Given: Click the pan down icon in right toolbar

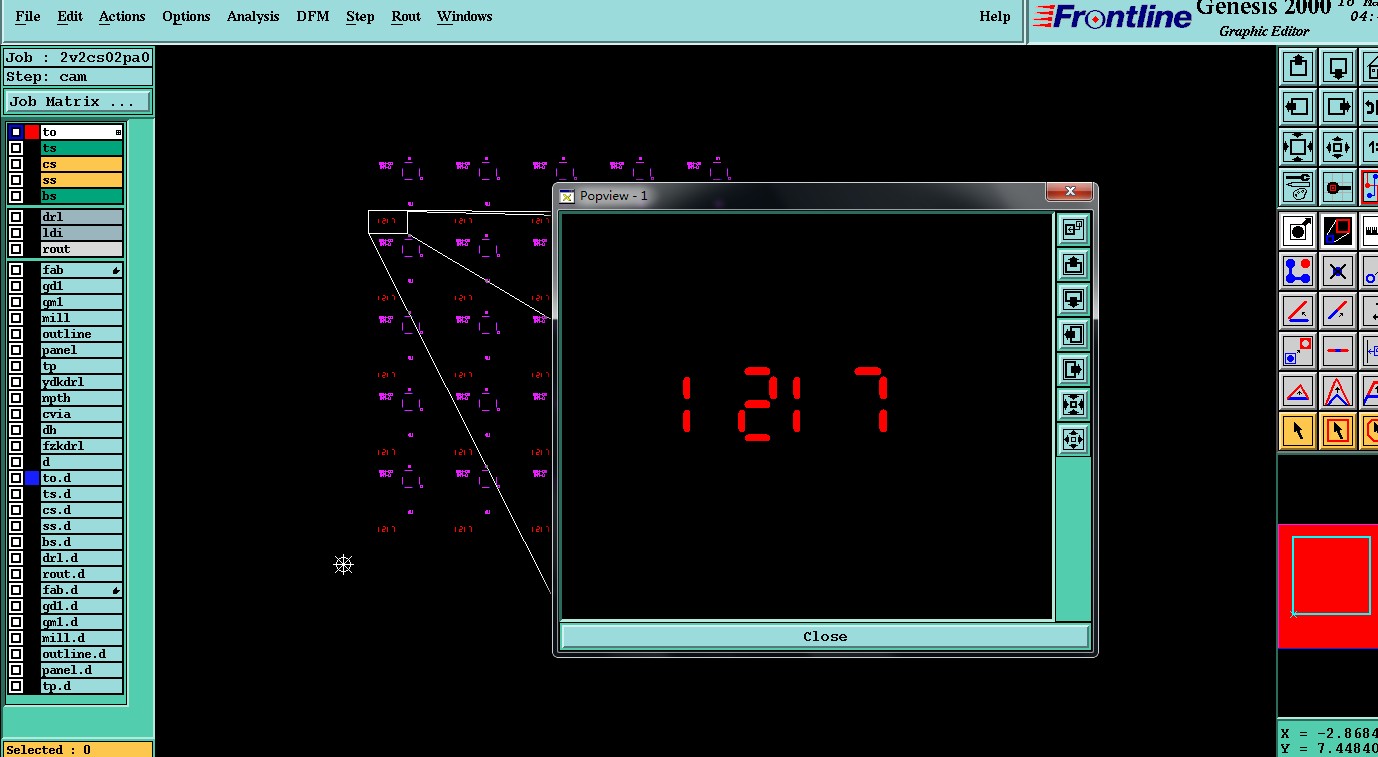Looking at the screenshot, I should pos(1338,67).
